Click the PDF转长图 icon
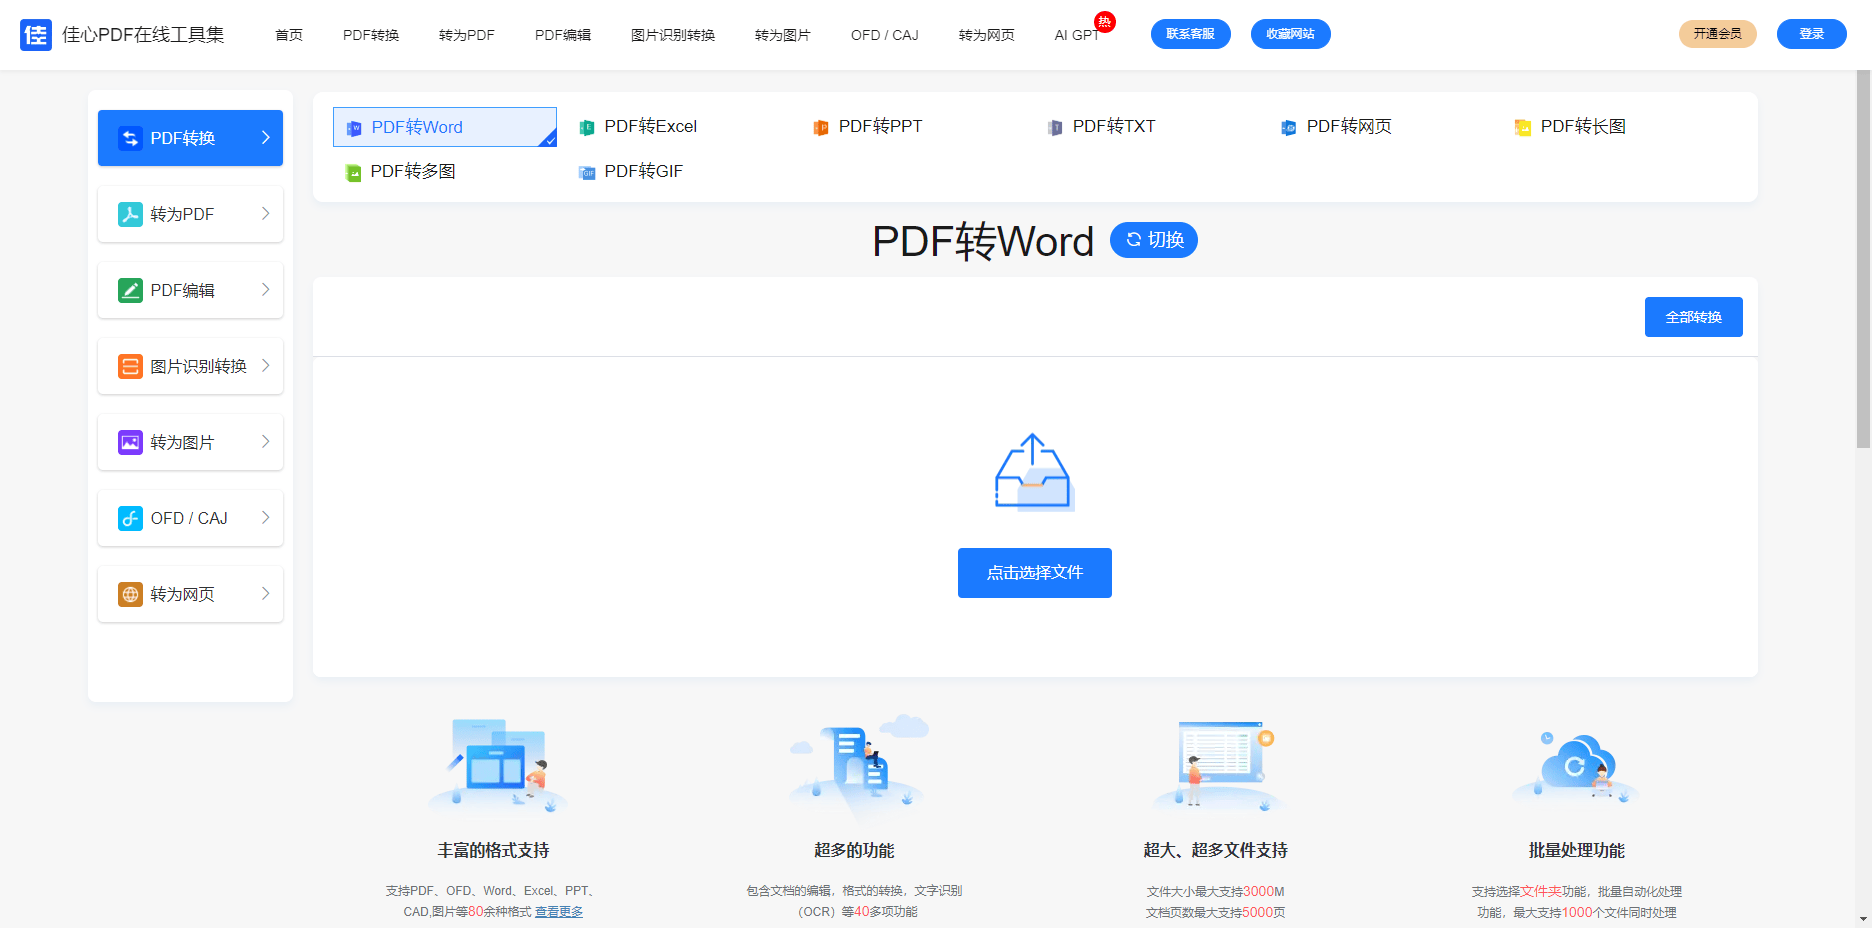 click(x=1523, y=127)
